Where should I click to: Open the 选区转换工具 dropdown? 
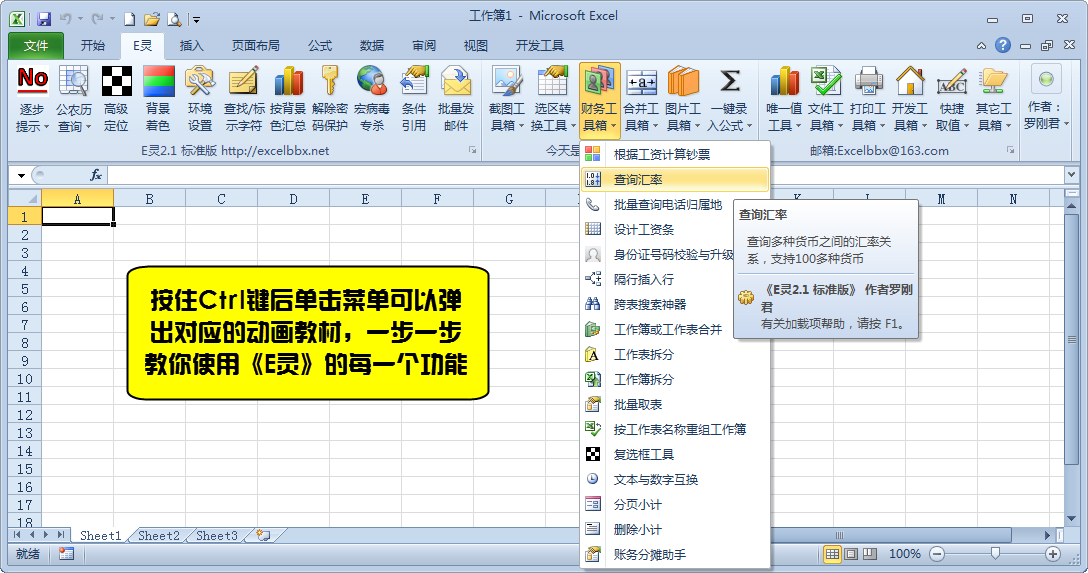(x=553, y=99)
